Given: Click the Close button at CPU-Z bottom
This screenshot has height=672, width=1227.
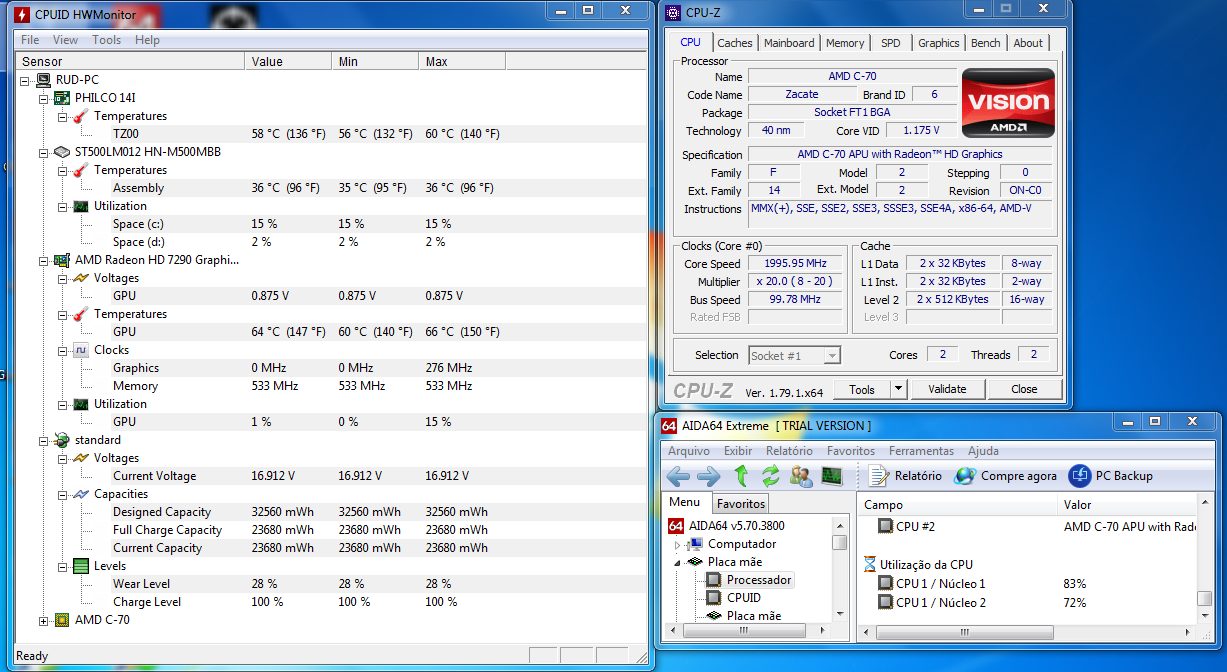Looking at the screenshot, I should pyautogui.click(x=1024, y=389).
